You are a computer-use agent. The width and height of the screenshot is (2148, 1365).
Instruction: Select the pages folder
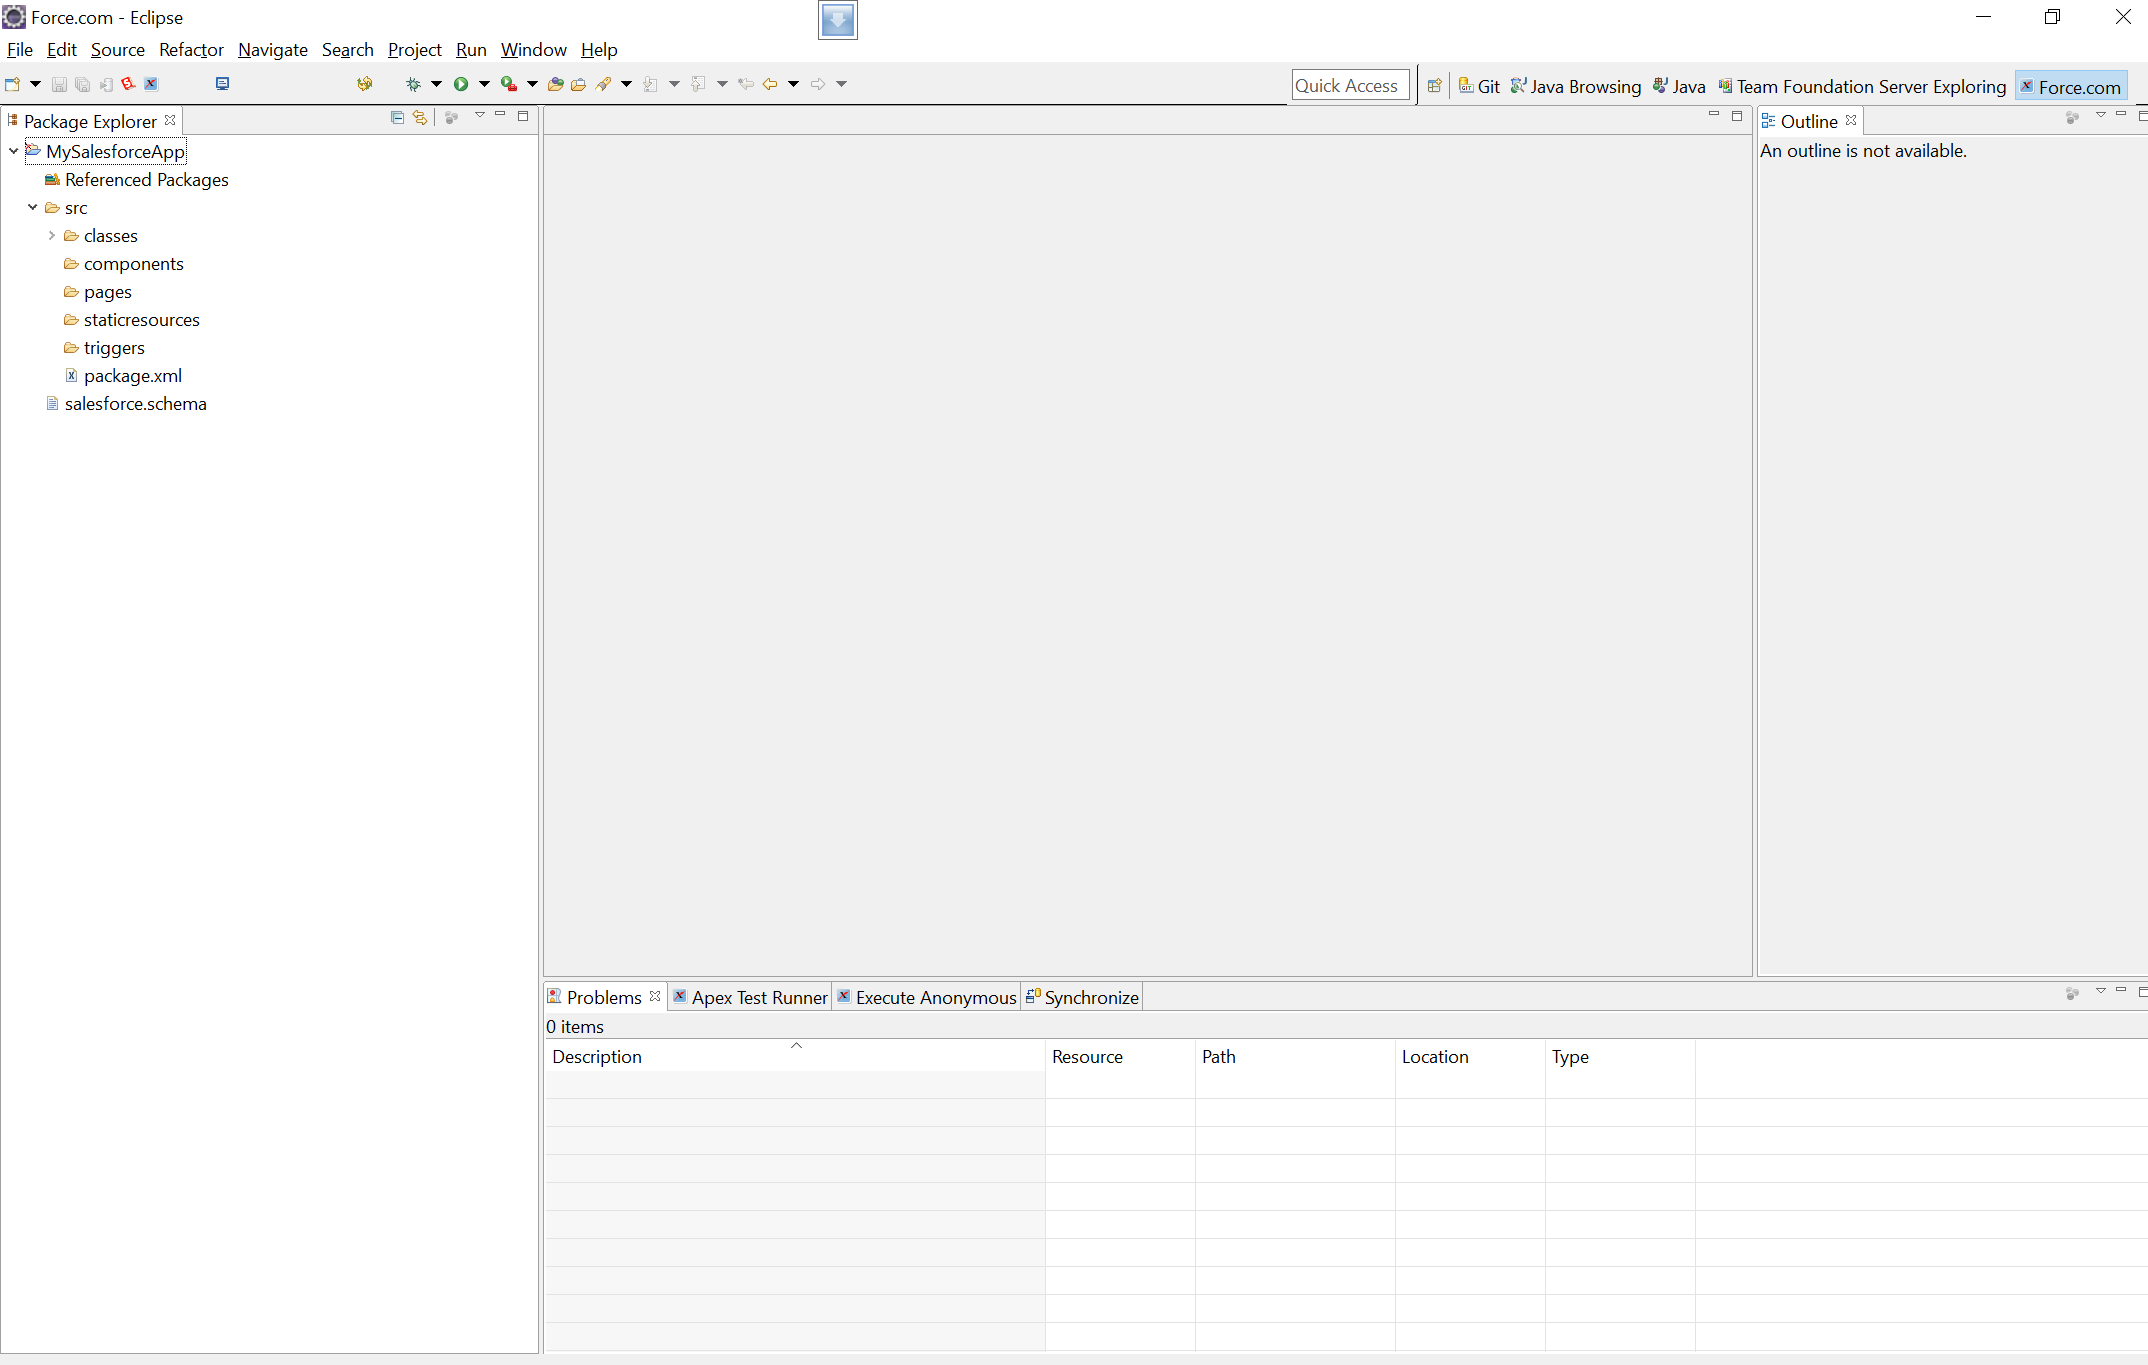(x=97, y=292)
